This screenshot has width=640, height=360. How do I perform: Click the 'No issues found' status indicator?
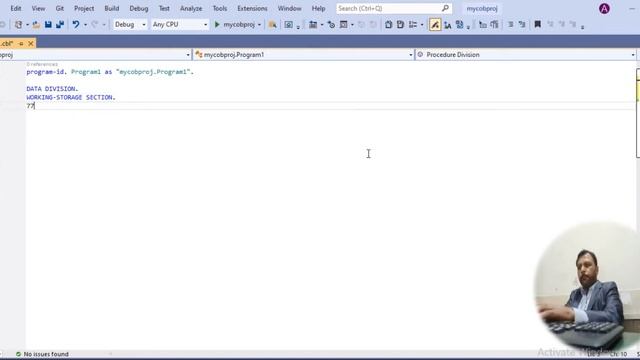pos(42,354)
